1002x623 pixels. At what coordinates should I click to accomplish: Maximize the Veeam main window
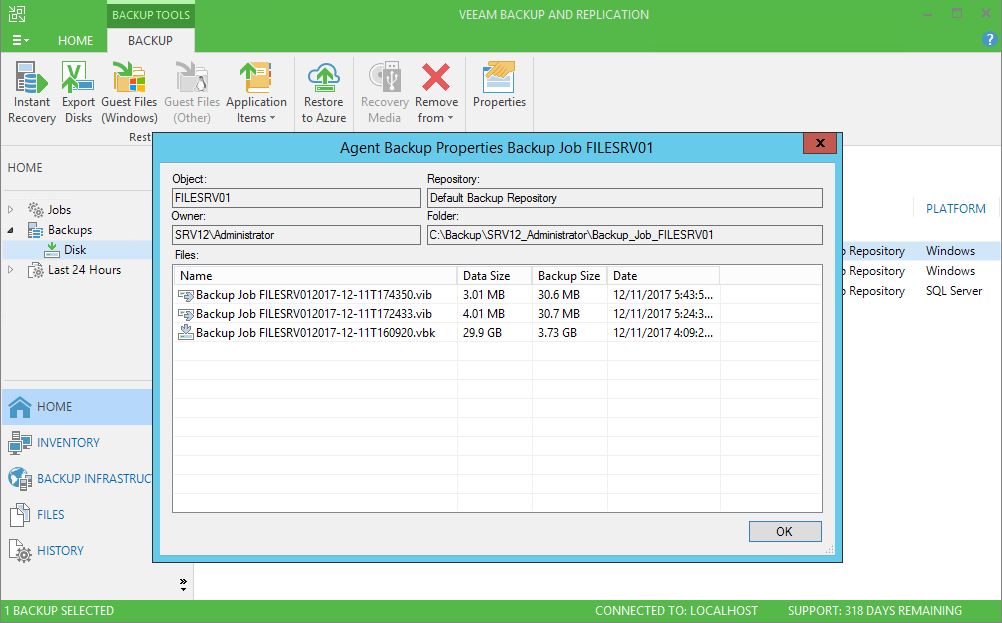pos(957,13)
